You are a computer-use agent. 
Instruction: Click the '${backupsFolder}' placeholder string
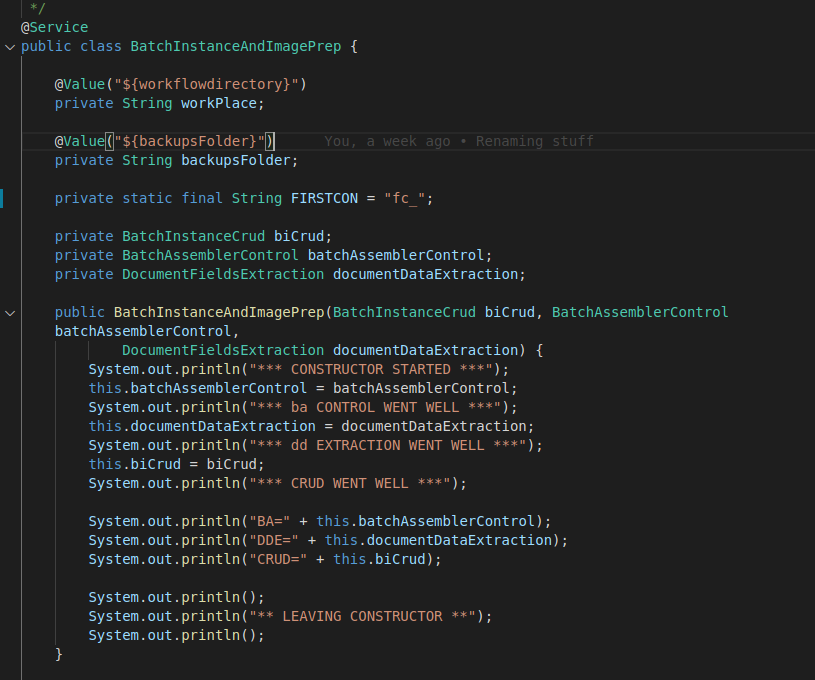190,141
